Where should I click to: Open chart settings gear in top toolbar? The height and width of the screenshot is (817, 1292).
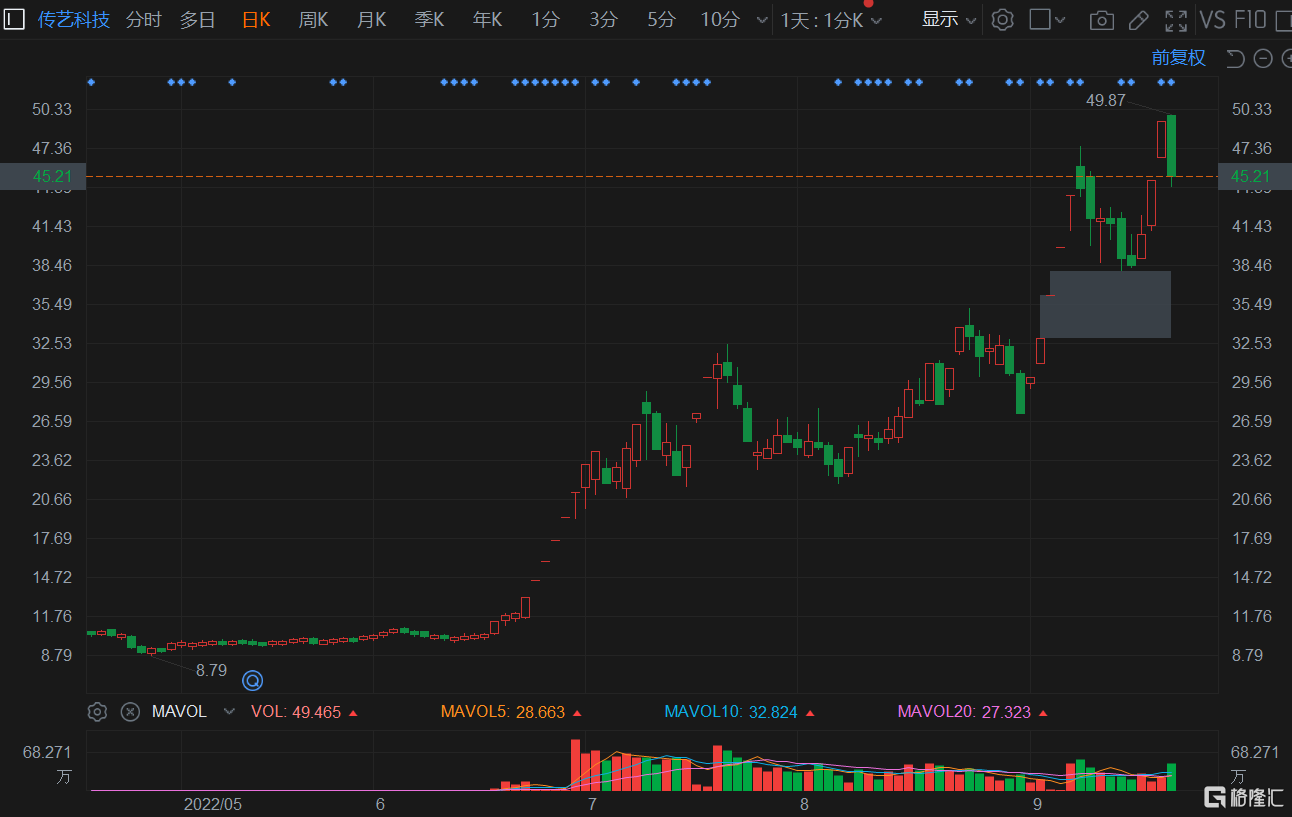click(1003, 19)
